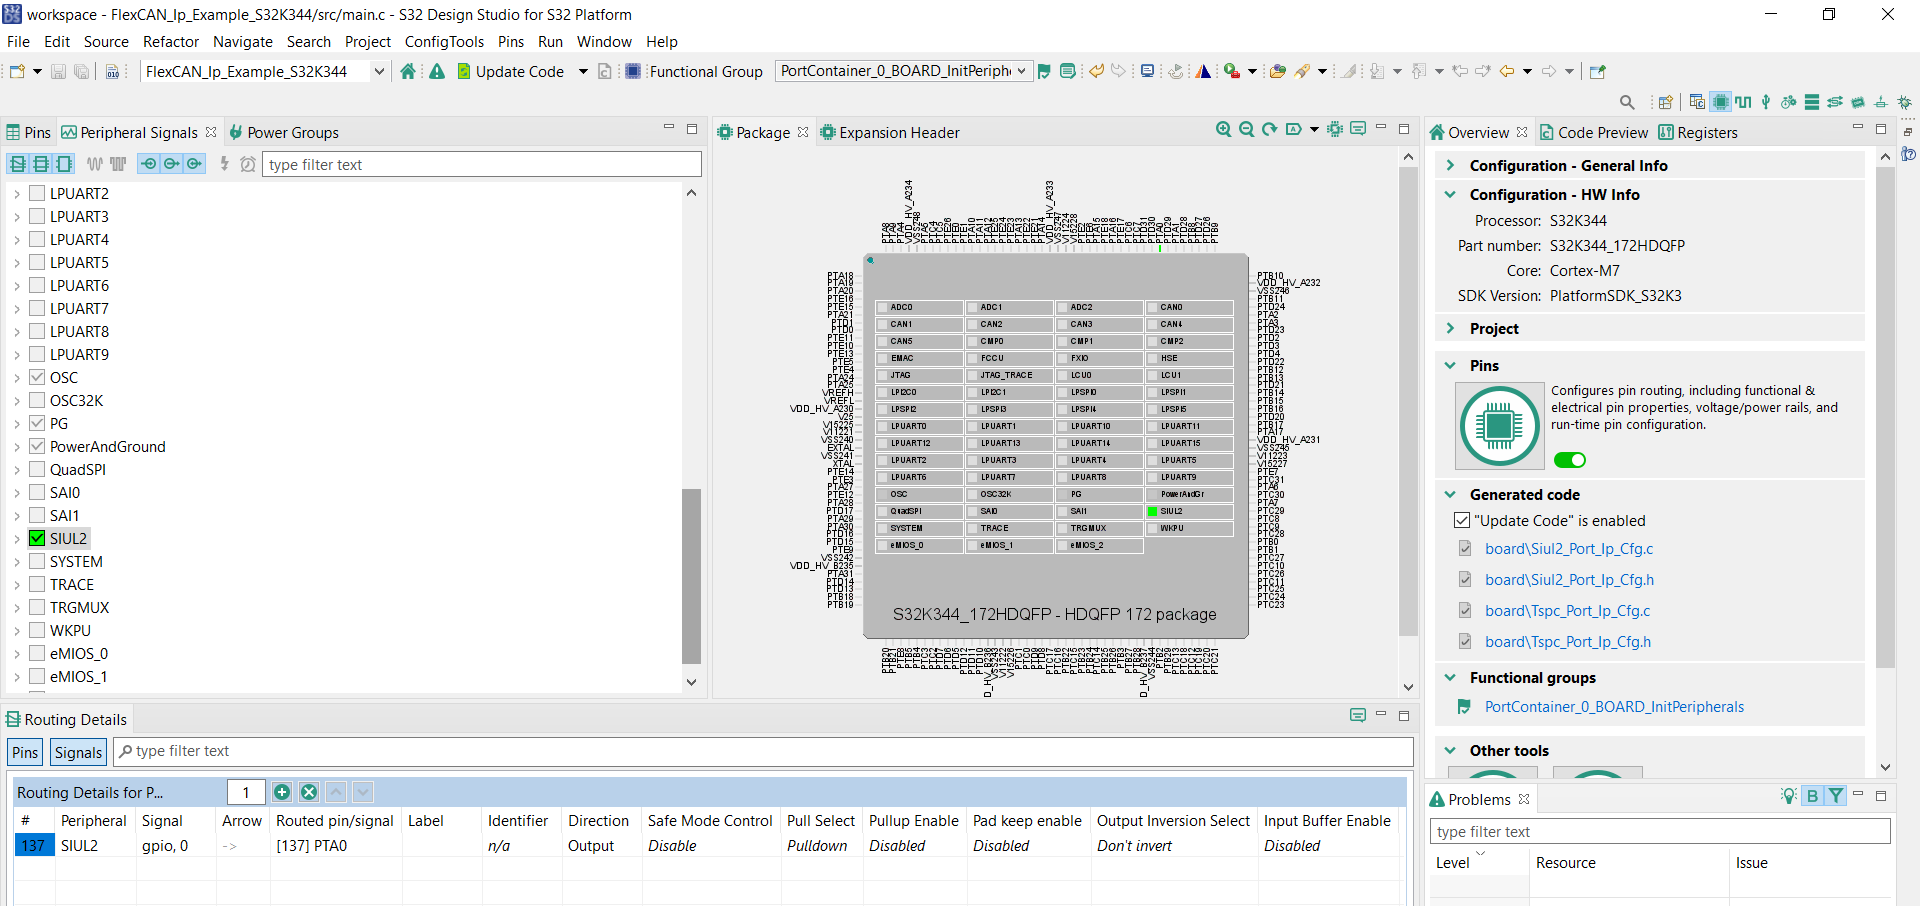Image resolution: width=1920 pixels, height=906 pixels.
Task: Click the green Home icon in toolbar
Action: [408, 71]
